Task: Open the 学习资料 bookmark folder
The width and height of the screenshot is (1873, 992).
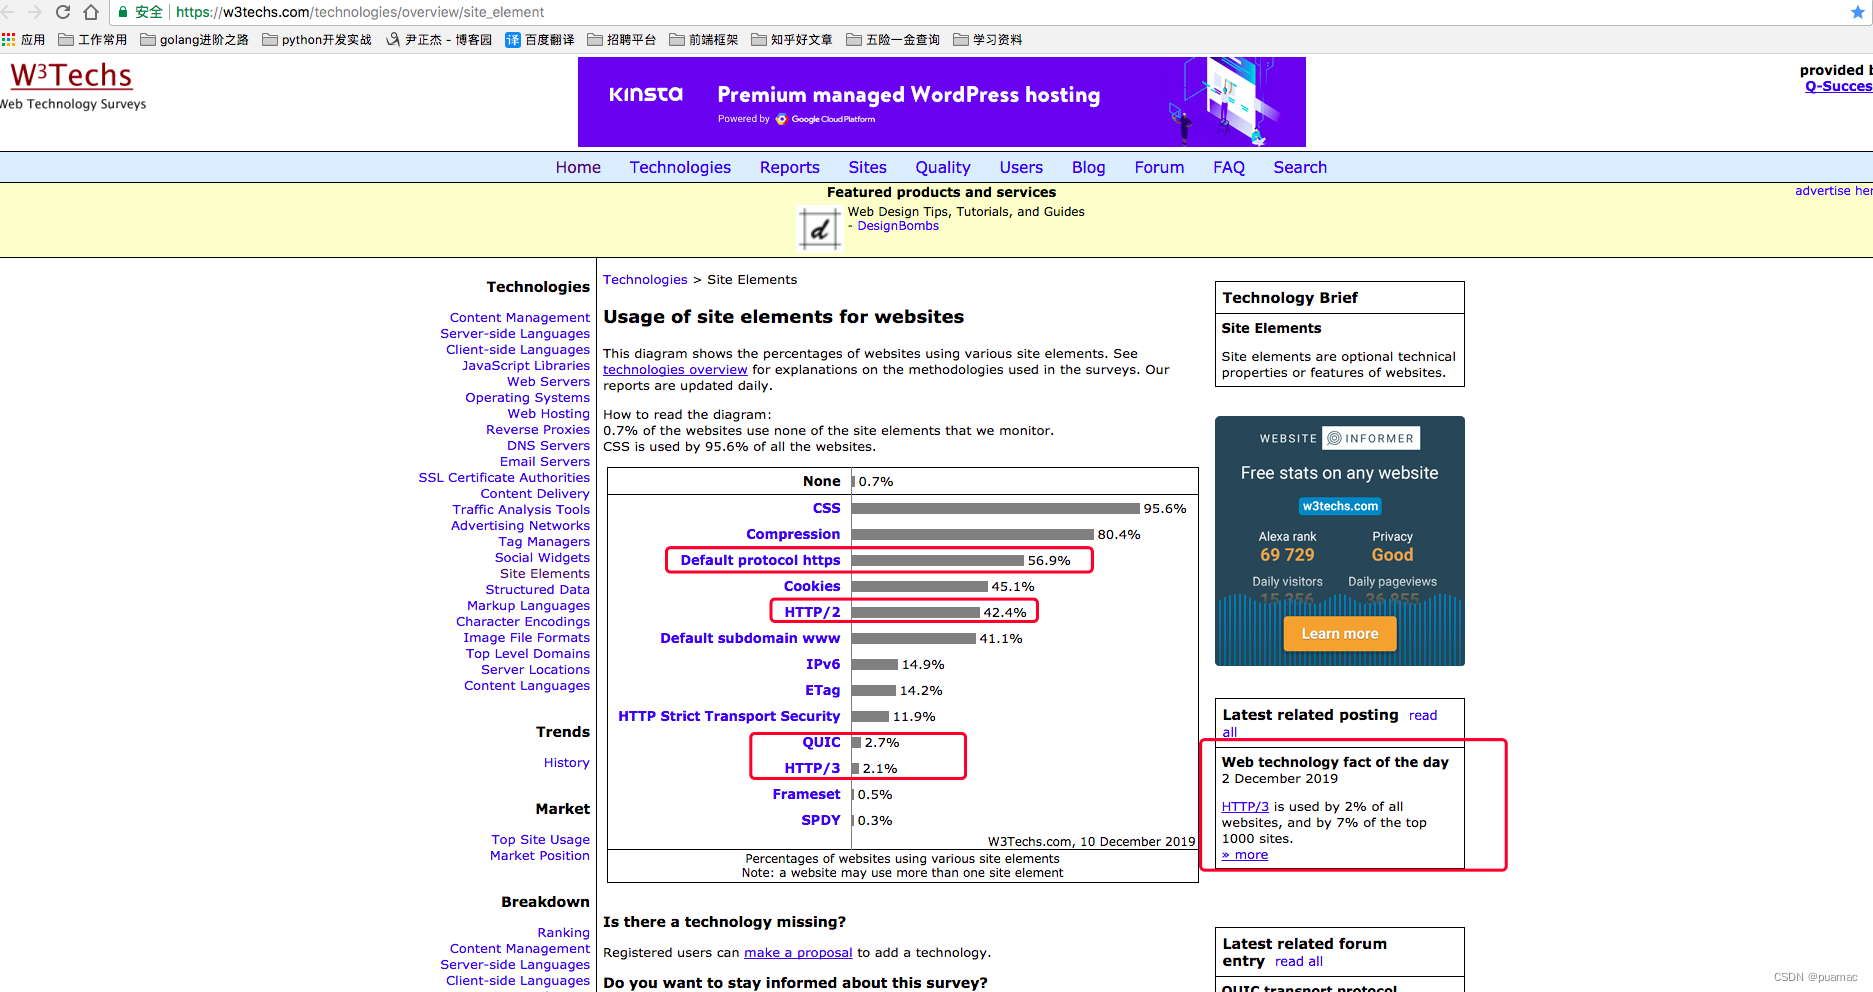Action: pyautogui.click(x=988, y=40)
